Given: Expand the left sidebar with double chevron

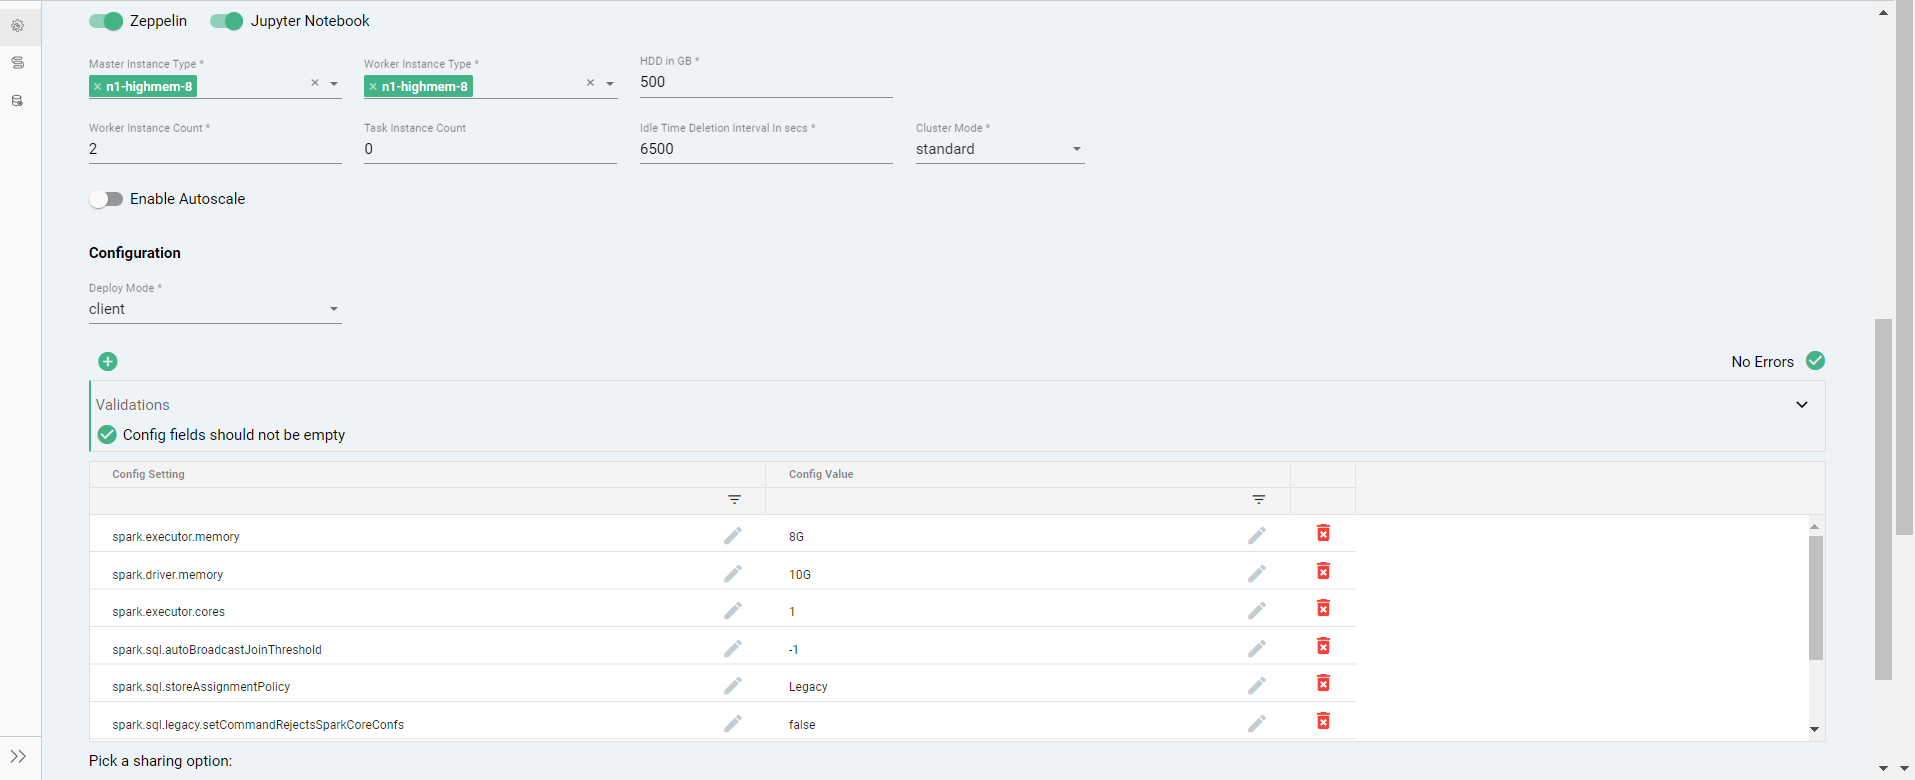Looking at the screenshot, I should [18, 756].
